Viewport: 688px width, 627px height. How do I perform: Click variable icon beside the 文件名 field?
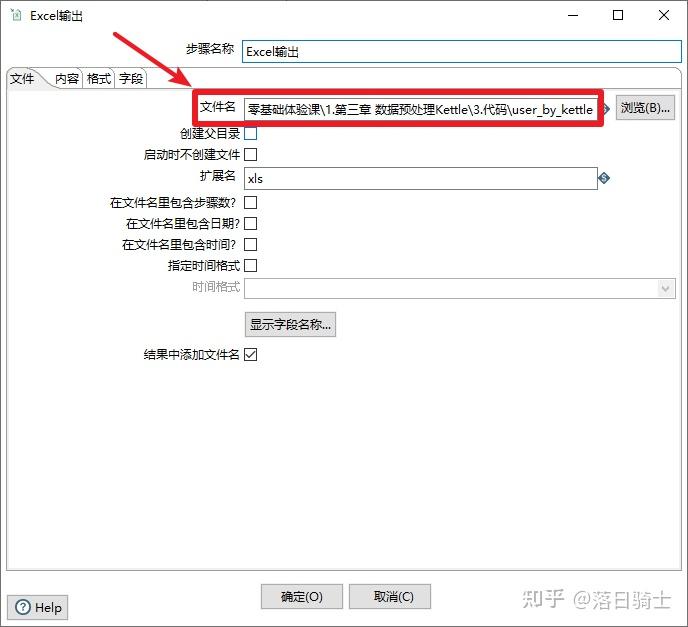pyautogui.click(x=606, y=108)
